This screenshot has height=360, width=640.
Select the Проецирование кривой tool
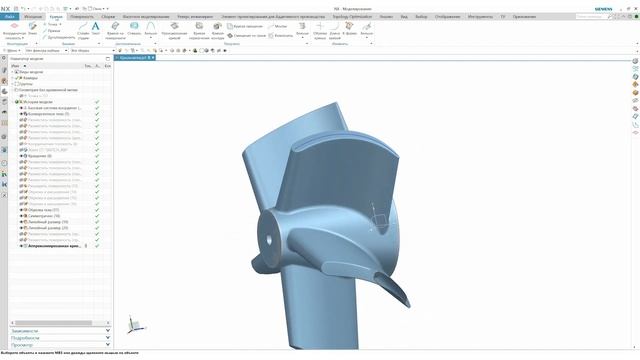click(x=174, y=31)
